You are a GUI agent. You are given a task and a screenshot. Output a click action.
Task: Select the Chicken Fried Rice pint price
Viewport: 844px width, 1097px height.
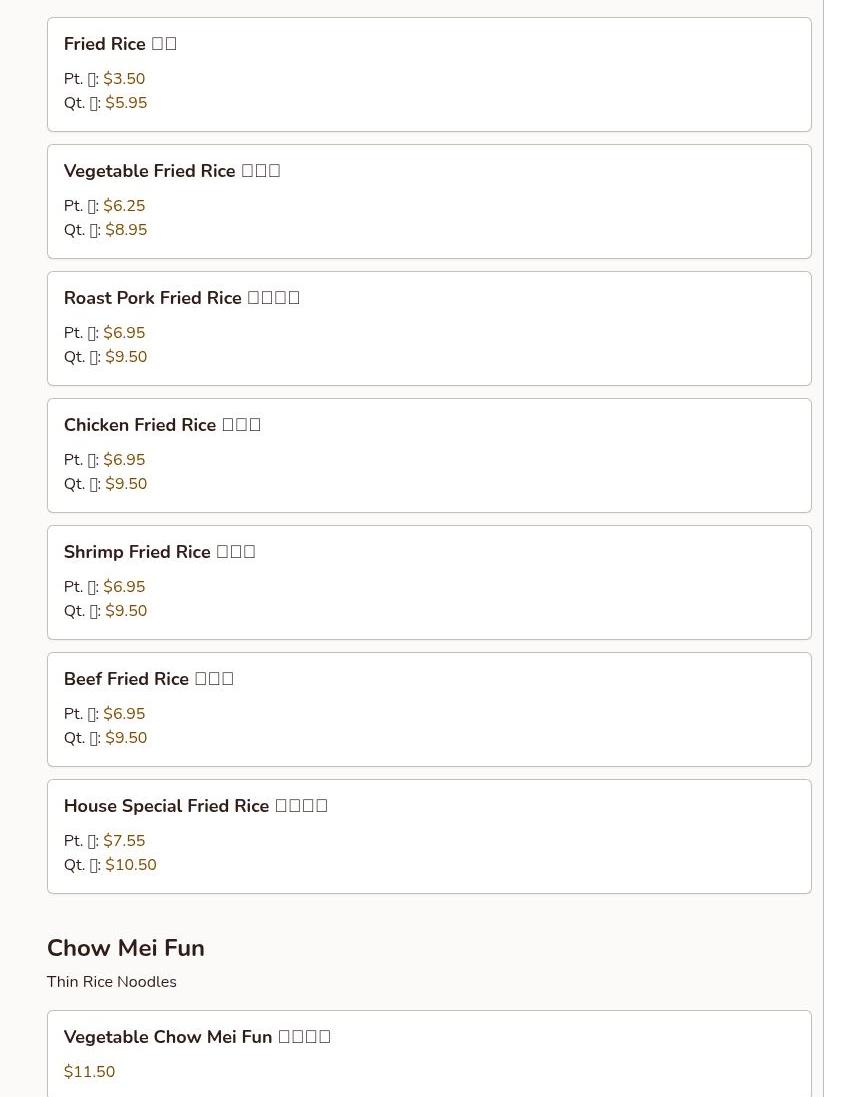tap(124, 460)
